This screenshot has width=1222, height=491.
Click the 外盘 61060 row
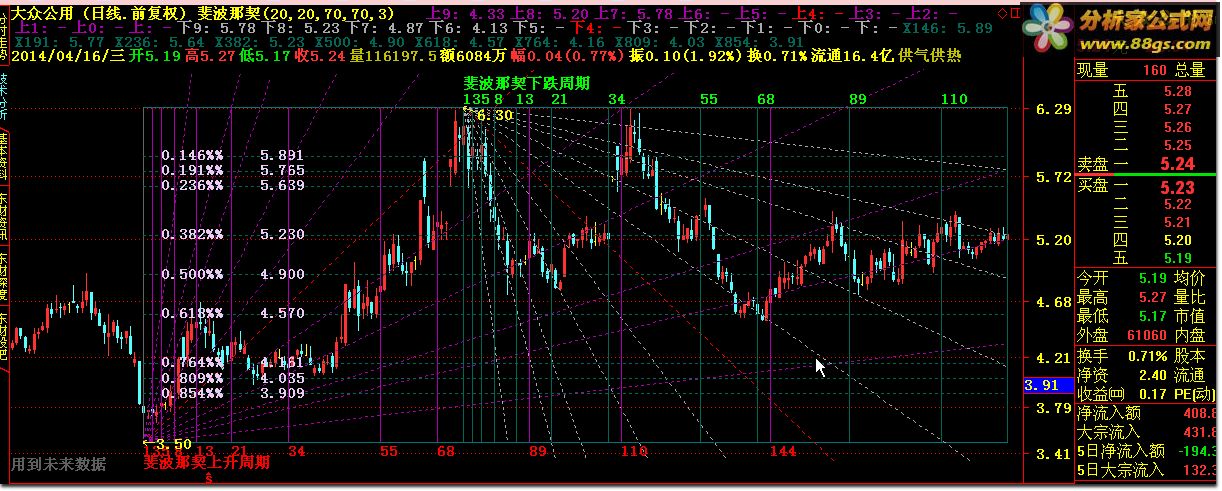pos(1120,335)
